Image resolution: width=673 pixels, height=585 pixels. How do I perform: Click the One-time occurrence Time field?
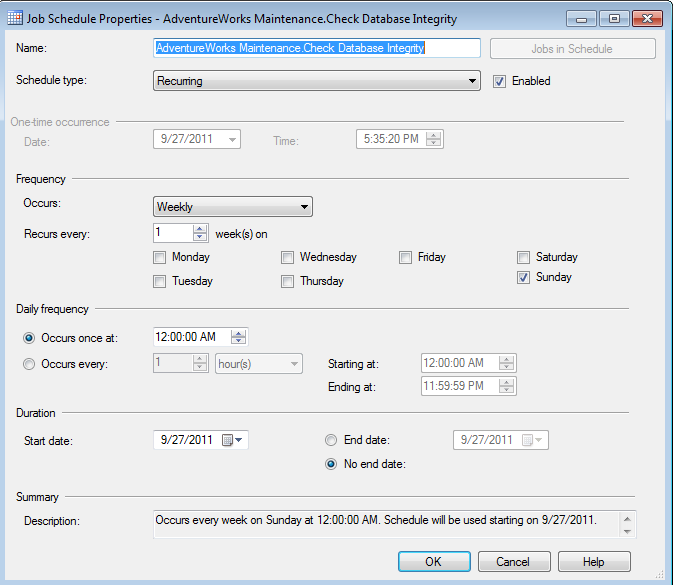pos(400,139)
